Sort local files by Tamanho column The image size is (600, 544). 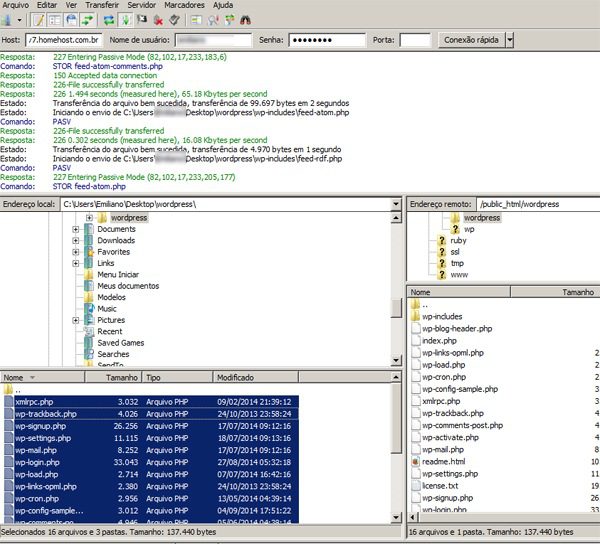[113, 378]
